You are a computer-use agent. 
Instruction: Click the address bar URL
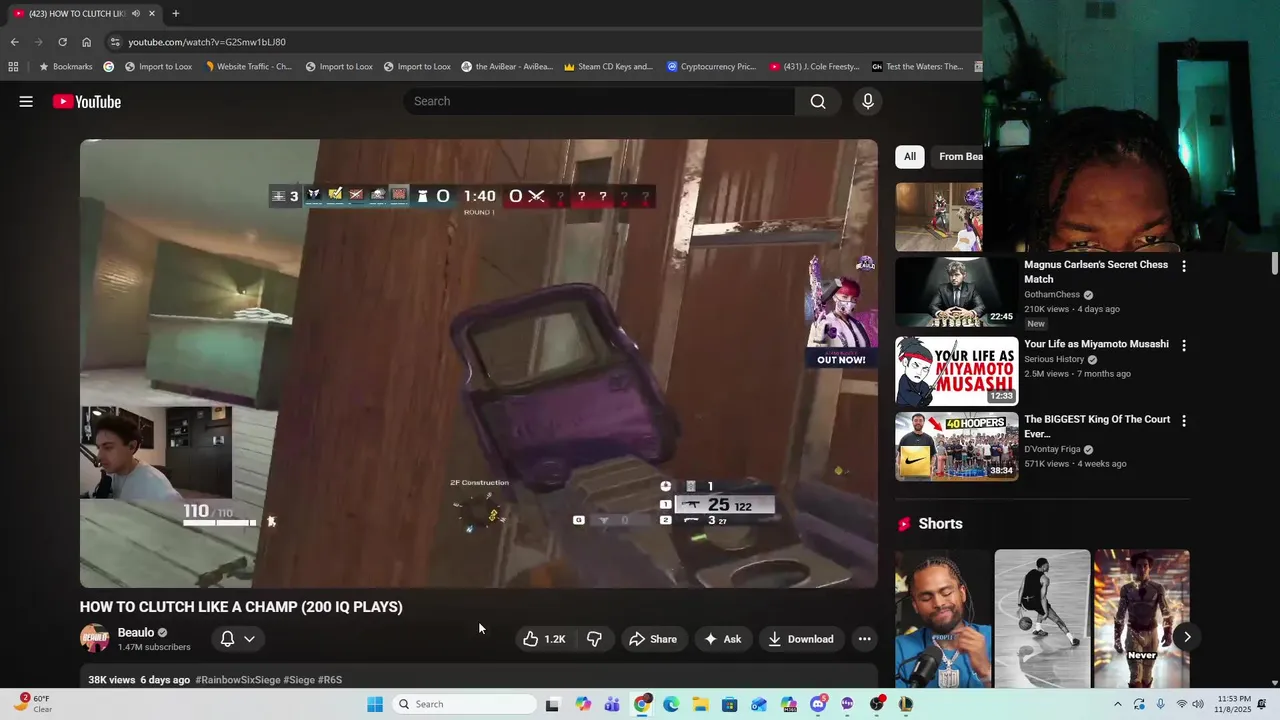coord(207,42)
